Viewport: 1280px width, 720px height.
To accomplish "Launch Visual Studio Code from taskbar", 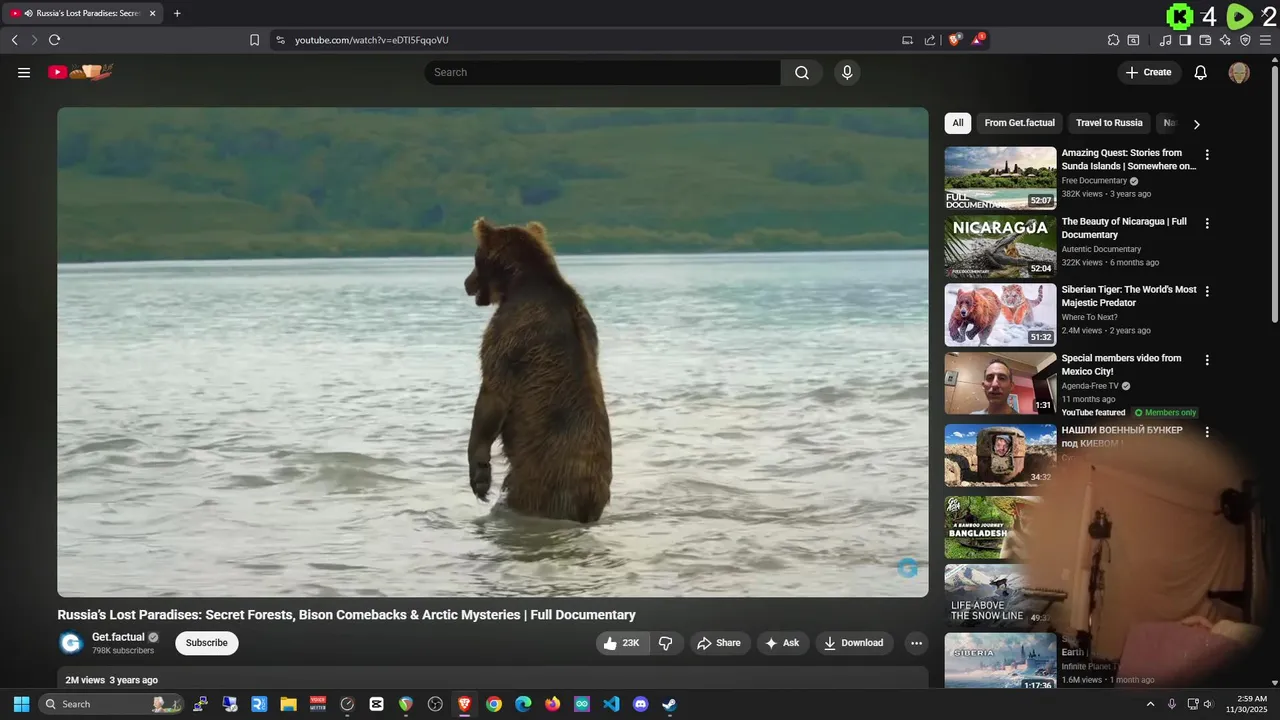I will pos(611,704).
